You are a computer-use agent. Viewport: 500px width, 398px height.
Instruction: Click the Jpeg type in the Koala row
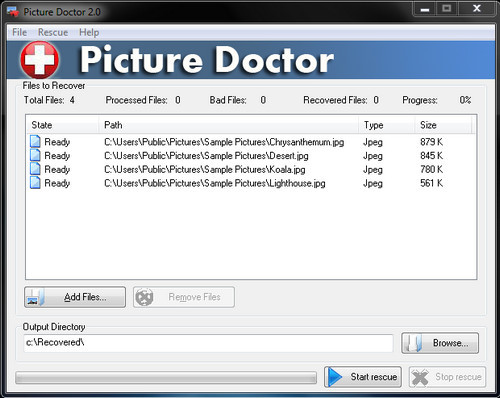(373, 170)
